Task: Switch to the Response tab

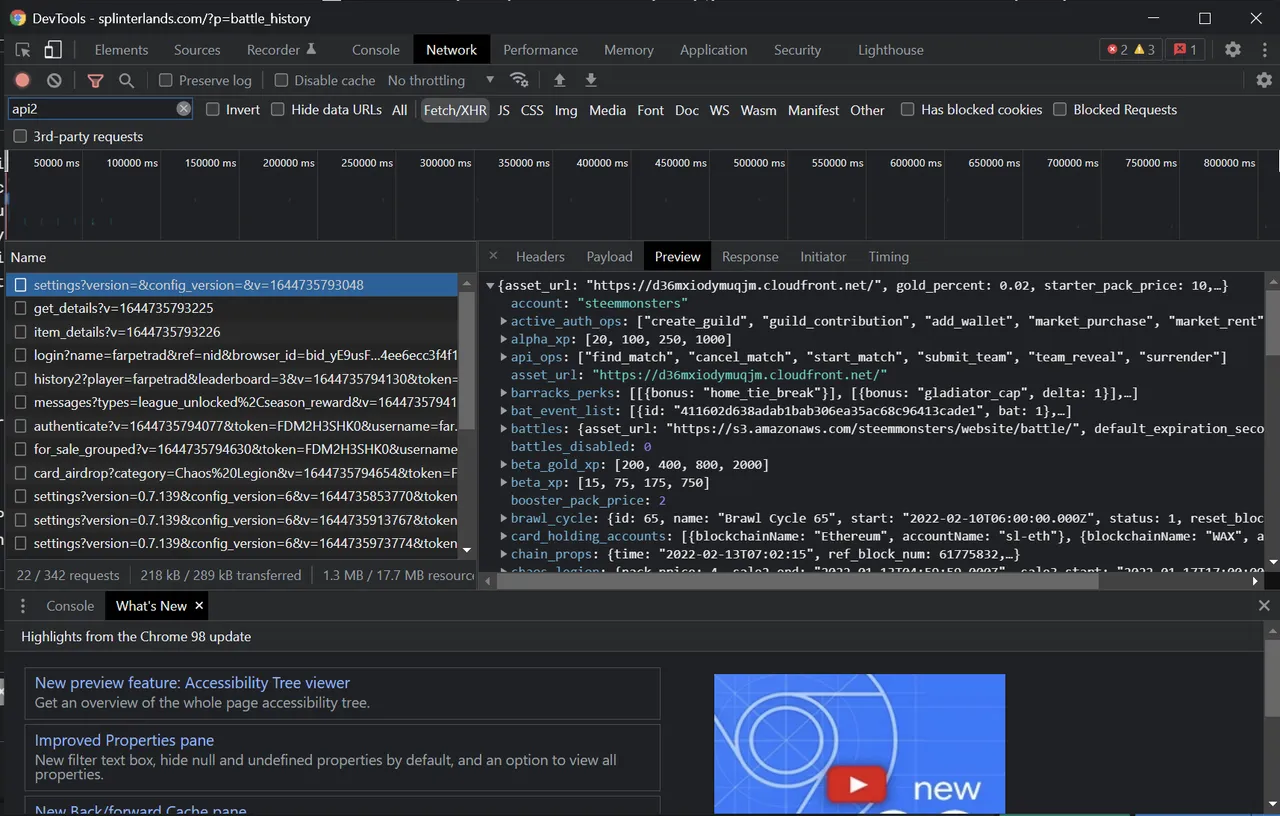Action: (750, 256)
